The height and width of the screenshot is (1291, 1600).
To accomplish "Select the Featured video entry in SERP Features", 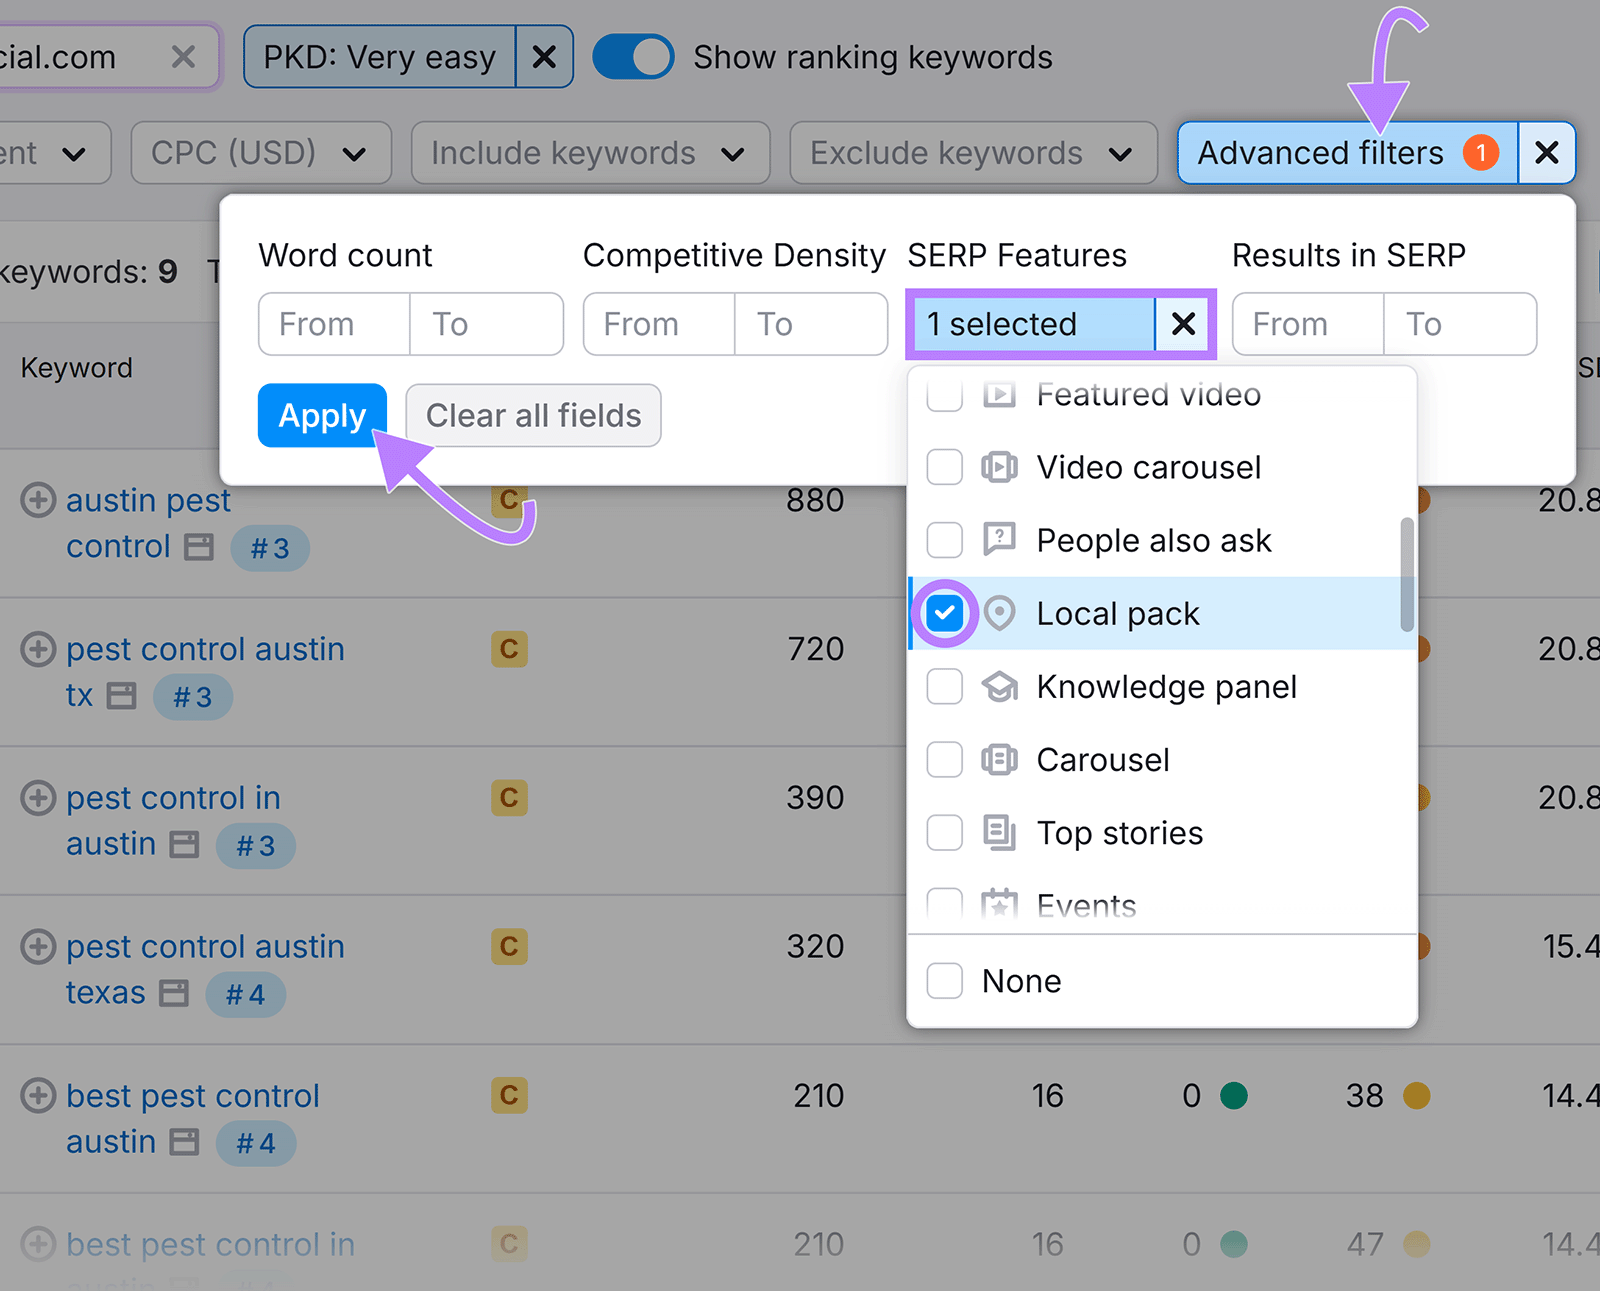I will (x=1148, y=395).
